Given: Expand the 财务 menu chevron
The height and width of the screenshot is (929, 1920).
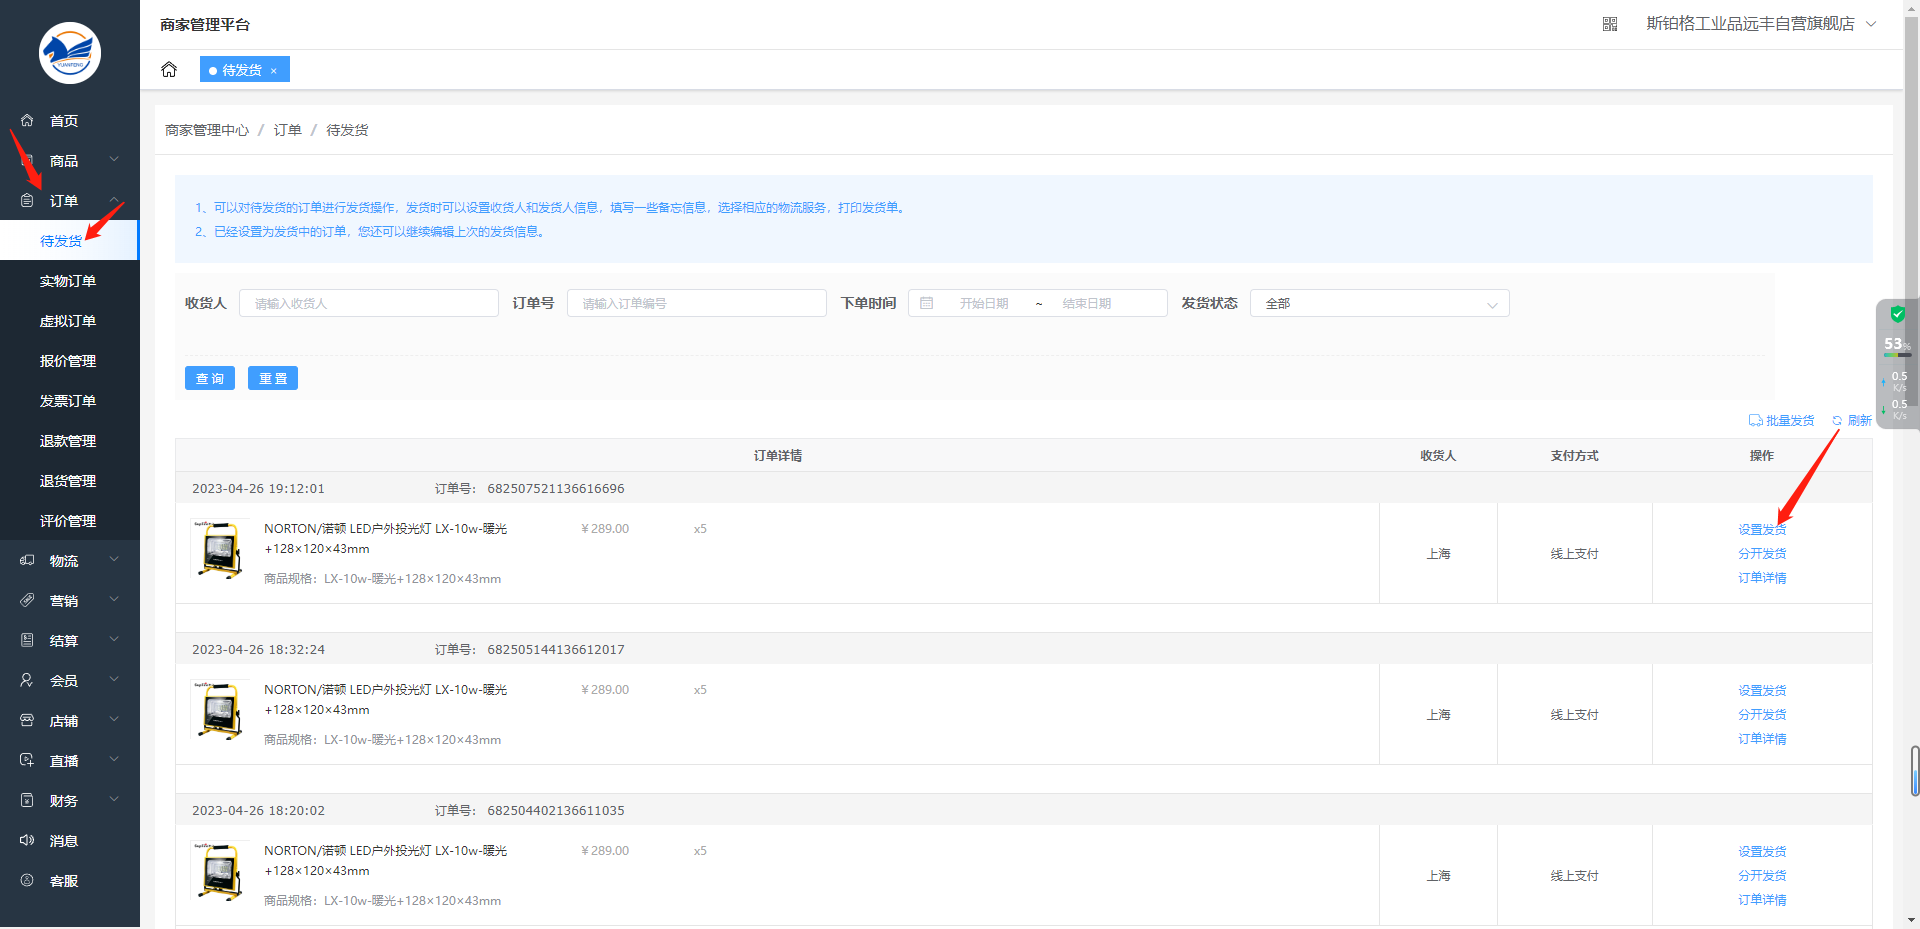Looking at the screenshot, I should (114, 800).
